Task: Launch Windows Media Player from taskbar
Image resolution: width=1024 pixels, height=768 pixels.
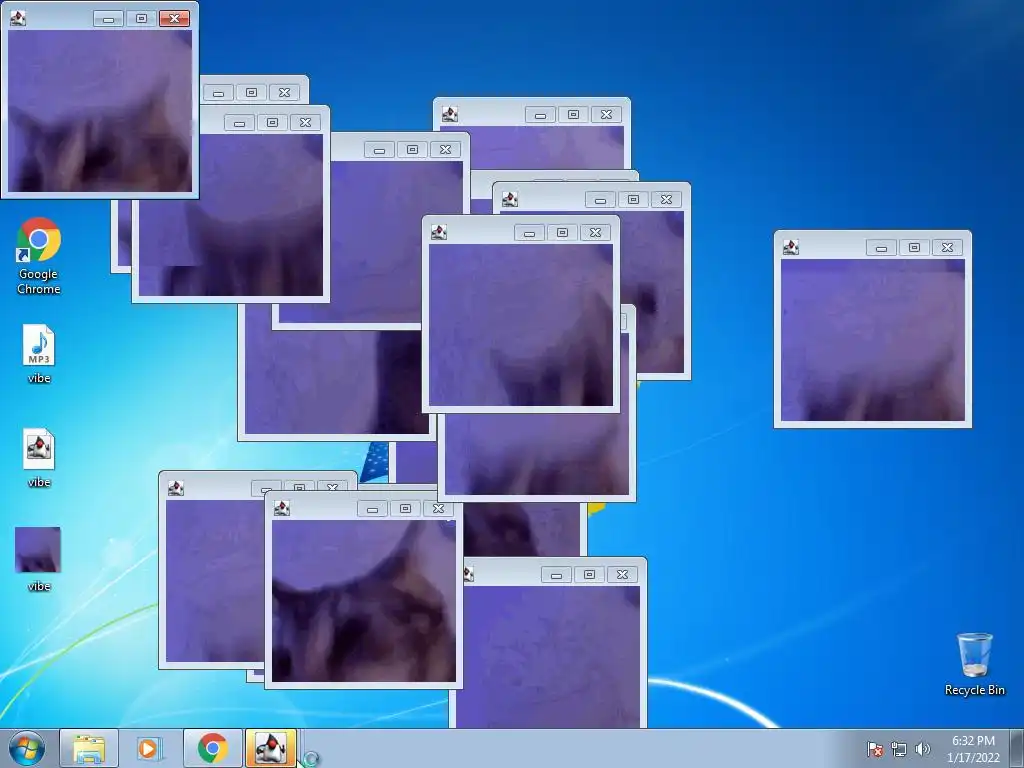Action: (x=150, y=748)
